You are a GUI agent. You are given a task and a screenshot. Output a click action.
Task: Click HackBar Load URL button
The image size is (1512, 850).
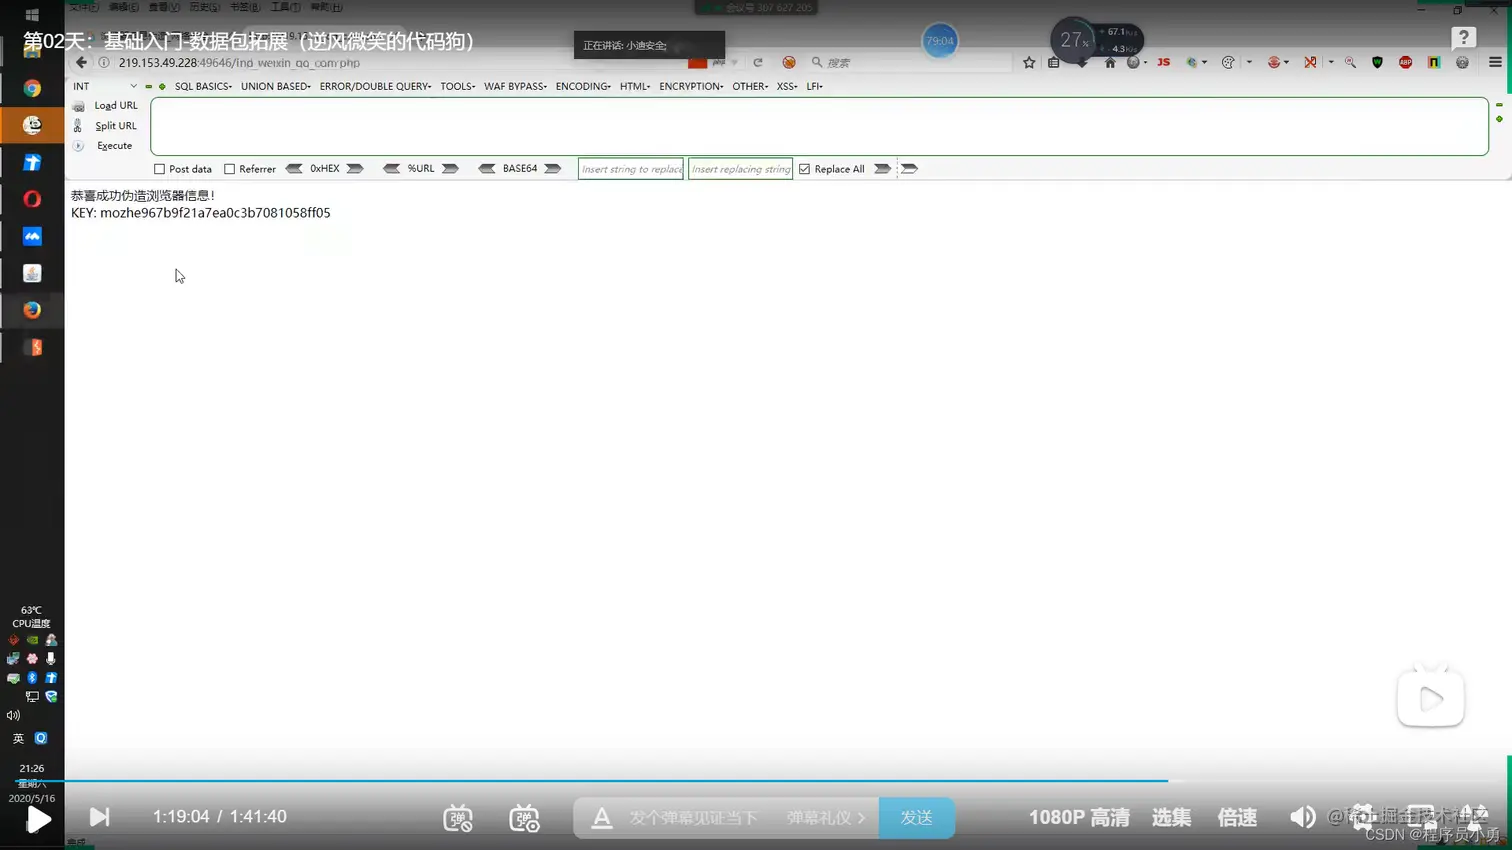point(106,105)
